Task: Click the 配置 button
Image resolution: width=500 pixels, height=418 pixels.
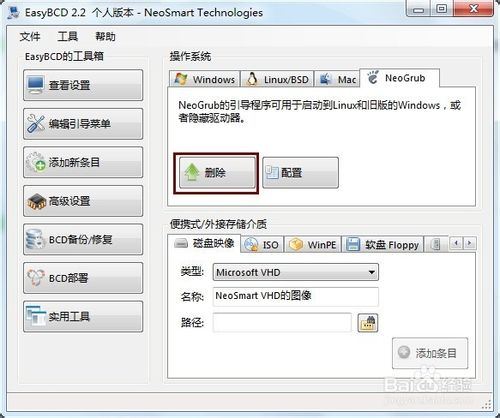Action: point(300,173)
